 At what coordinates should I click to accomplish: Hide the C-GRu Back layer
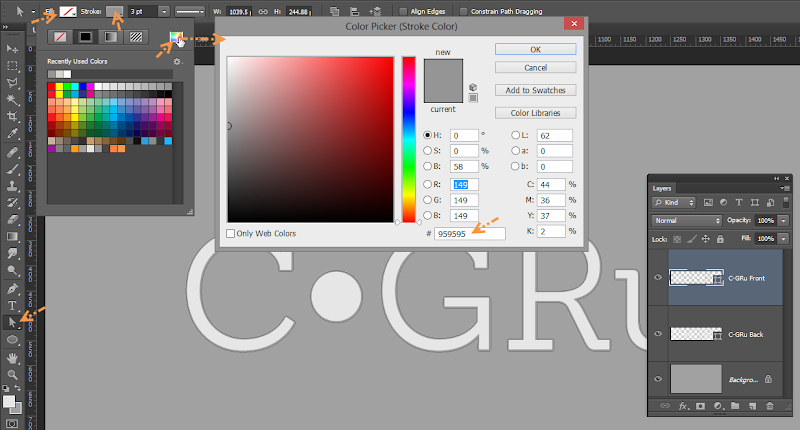click(x=658, y=334)
